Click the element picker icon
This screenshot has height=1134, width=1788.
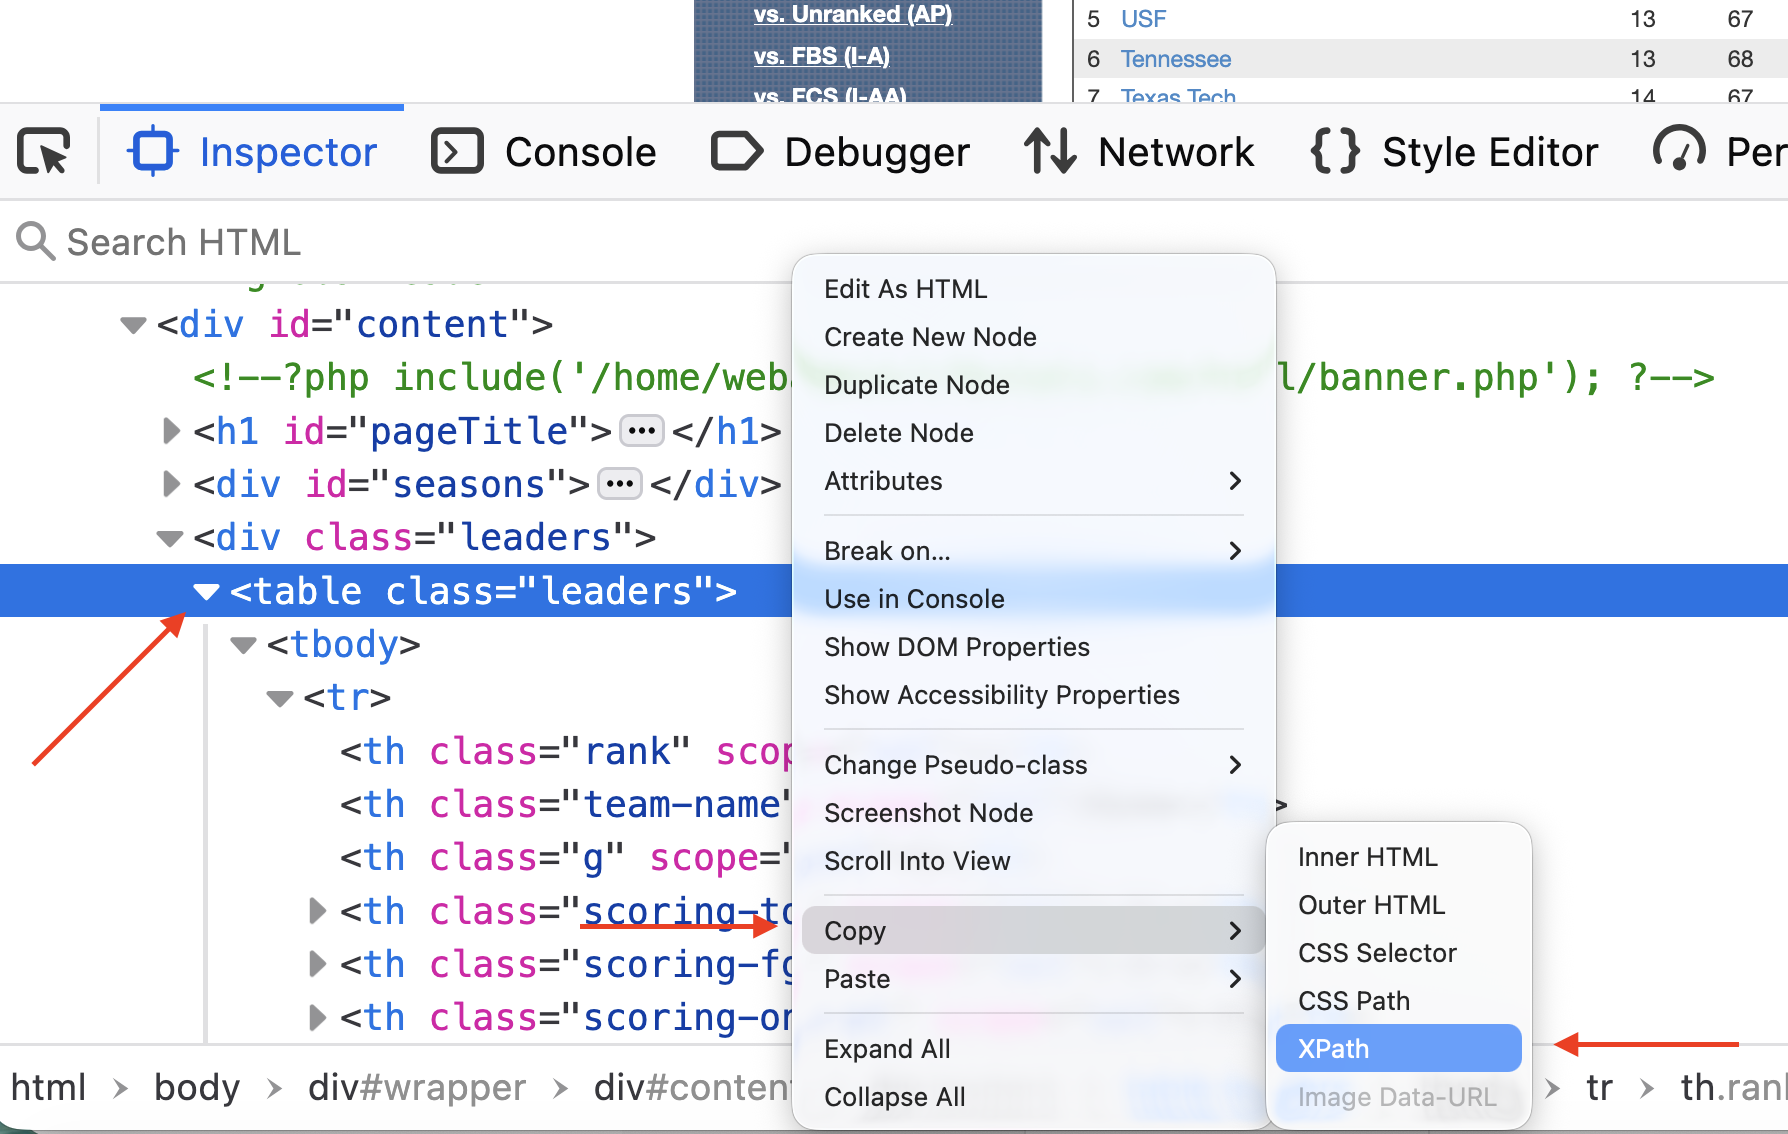pos(44,152)
